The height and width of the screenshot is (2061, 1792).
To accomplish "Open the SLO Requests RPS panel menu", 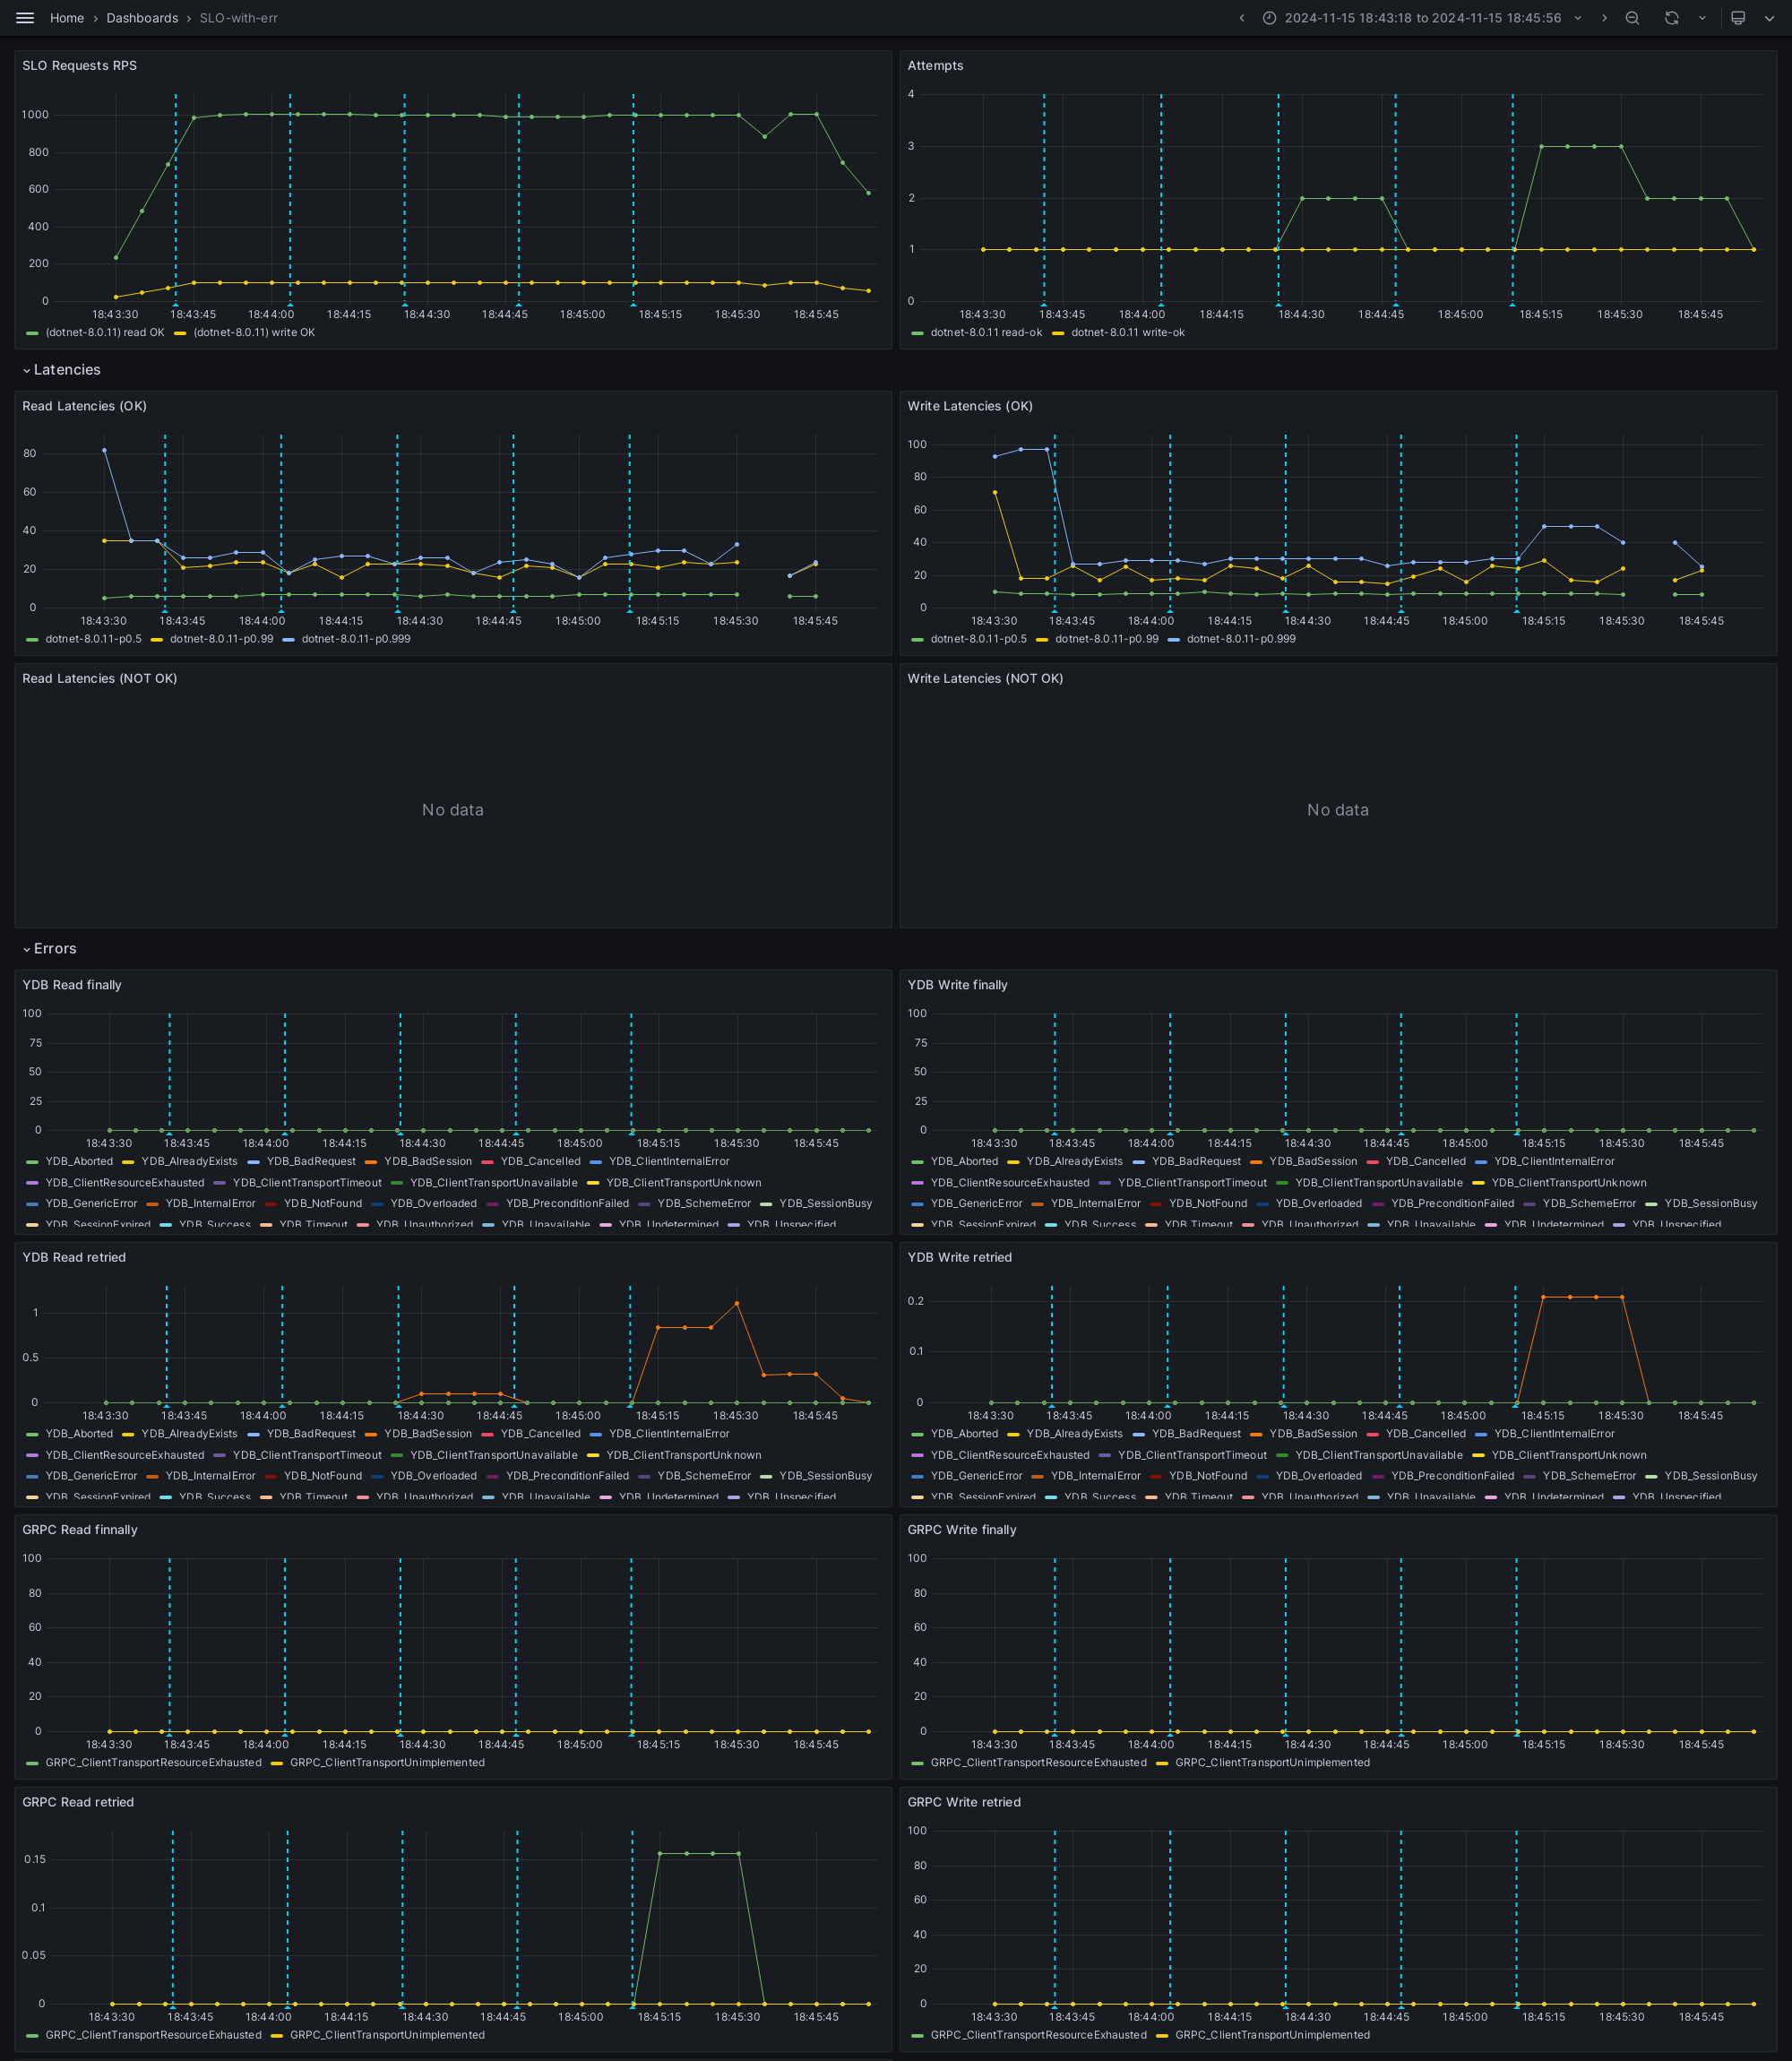I will tap(80, 66).
